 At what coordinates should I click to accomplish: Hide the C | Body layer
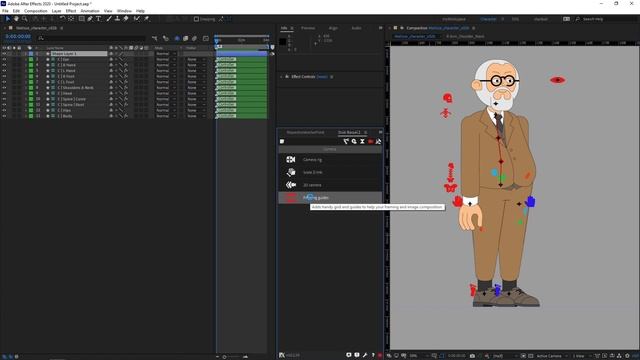(x=4, y=116)
